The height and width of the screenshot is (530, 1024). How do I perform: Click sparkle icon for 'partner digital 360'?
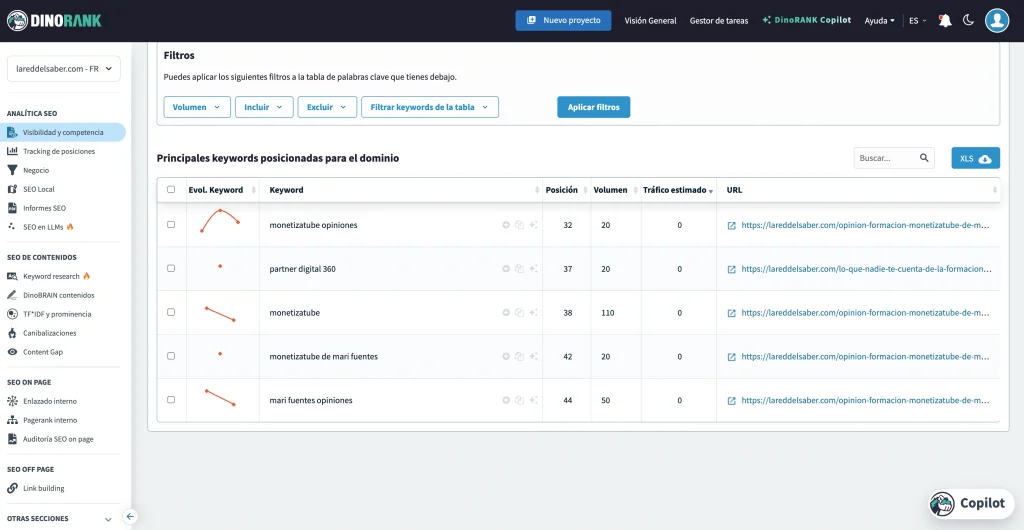pyautogui.click(x=533, y=269)
